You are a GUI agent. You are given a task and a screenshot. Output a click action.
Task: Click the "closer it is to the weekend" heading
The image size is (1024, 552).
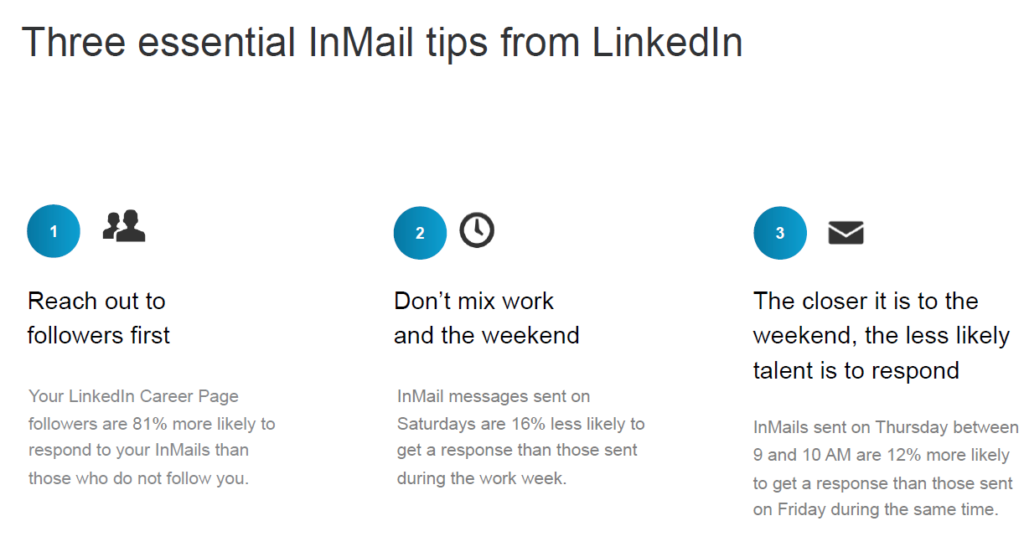tap(880, 335)
